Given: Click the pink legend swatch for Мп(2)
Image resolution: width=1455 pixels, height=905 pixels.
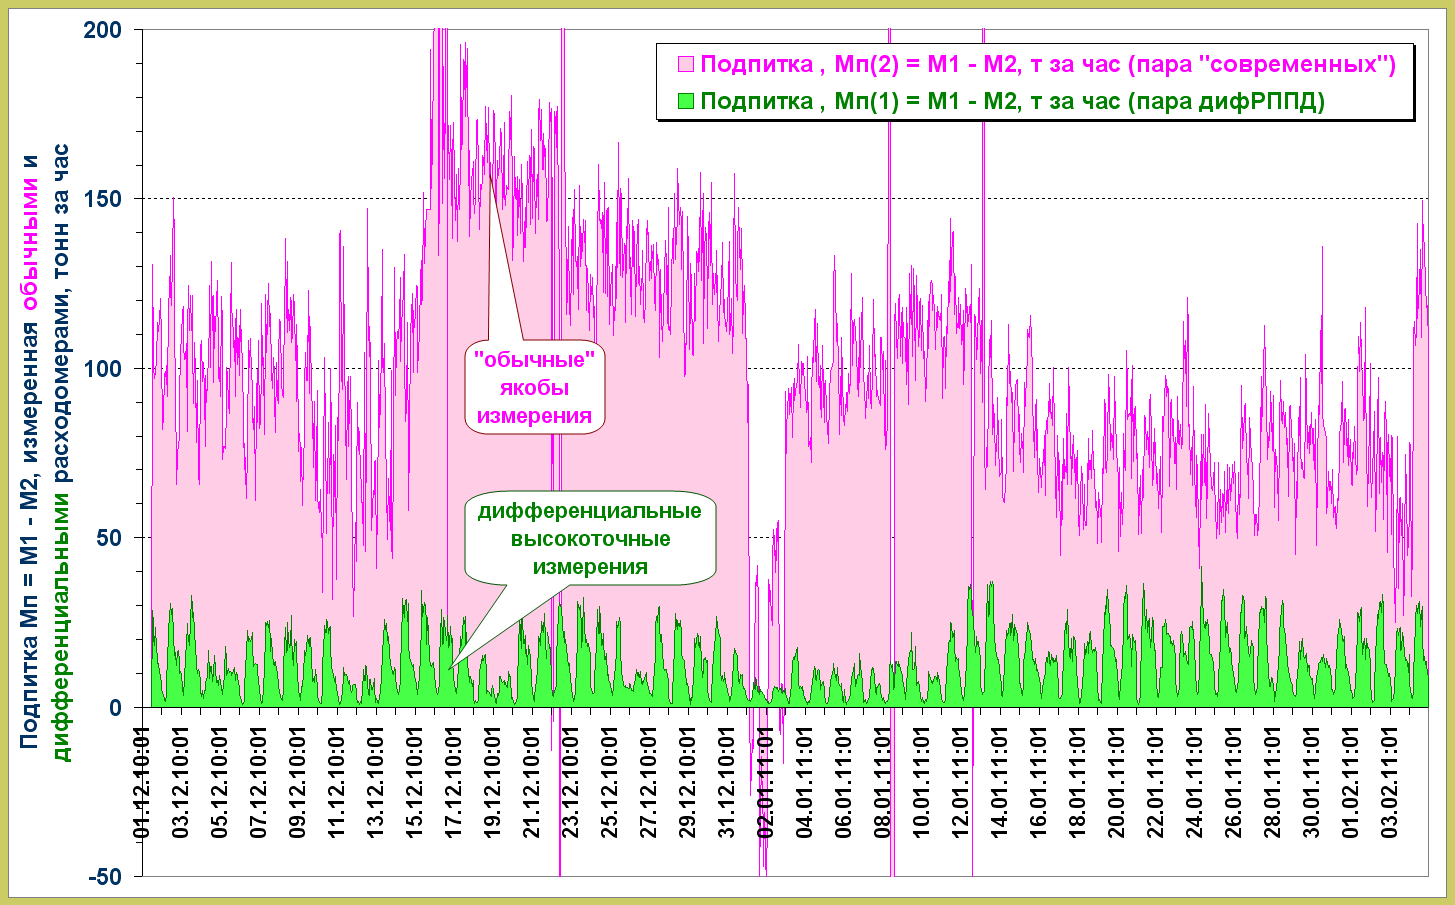Looking at the screenshot, I should tap(686, 65).
